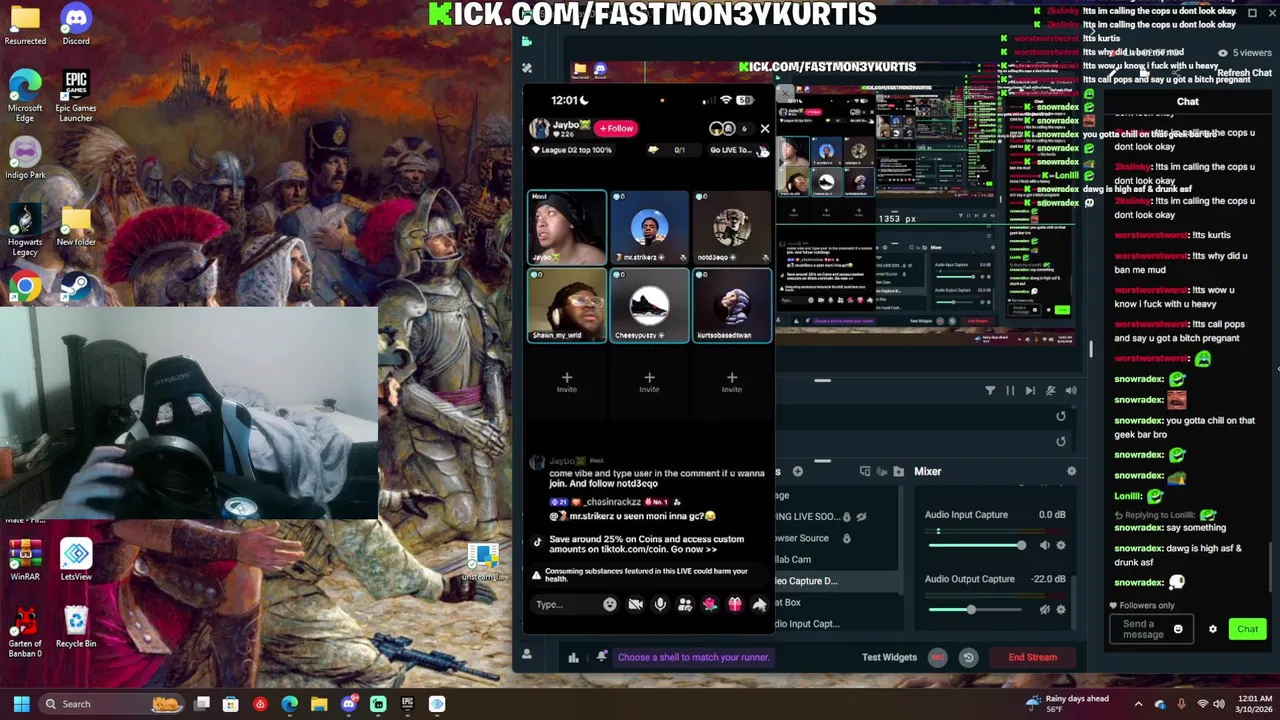This screenshot has height=720, width=1280.
Task: Open Audio Input Capture settings gear
Action: (x=1061, y=545)
